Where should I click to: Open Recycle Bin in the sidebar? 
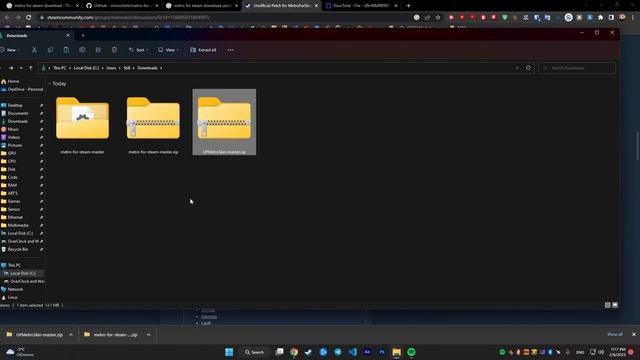[x=18, y=249]
